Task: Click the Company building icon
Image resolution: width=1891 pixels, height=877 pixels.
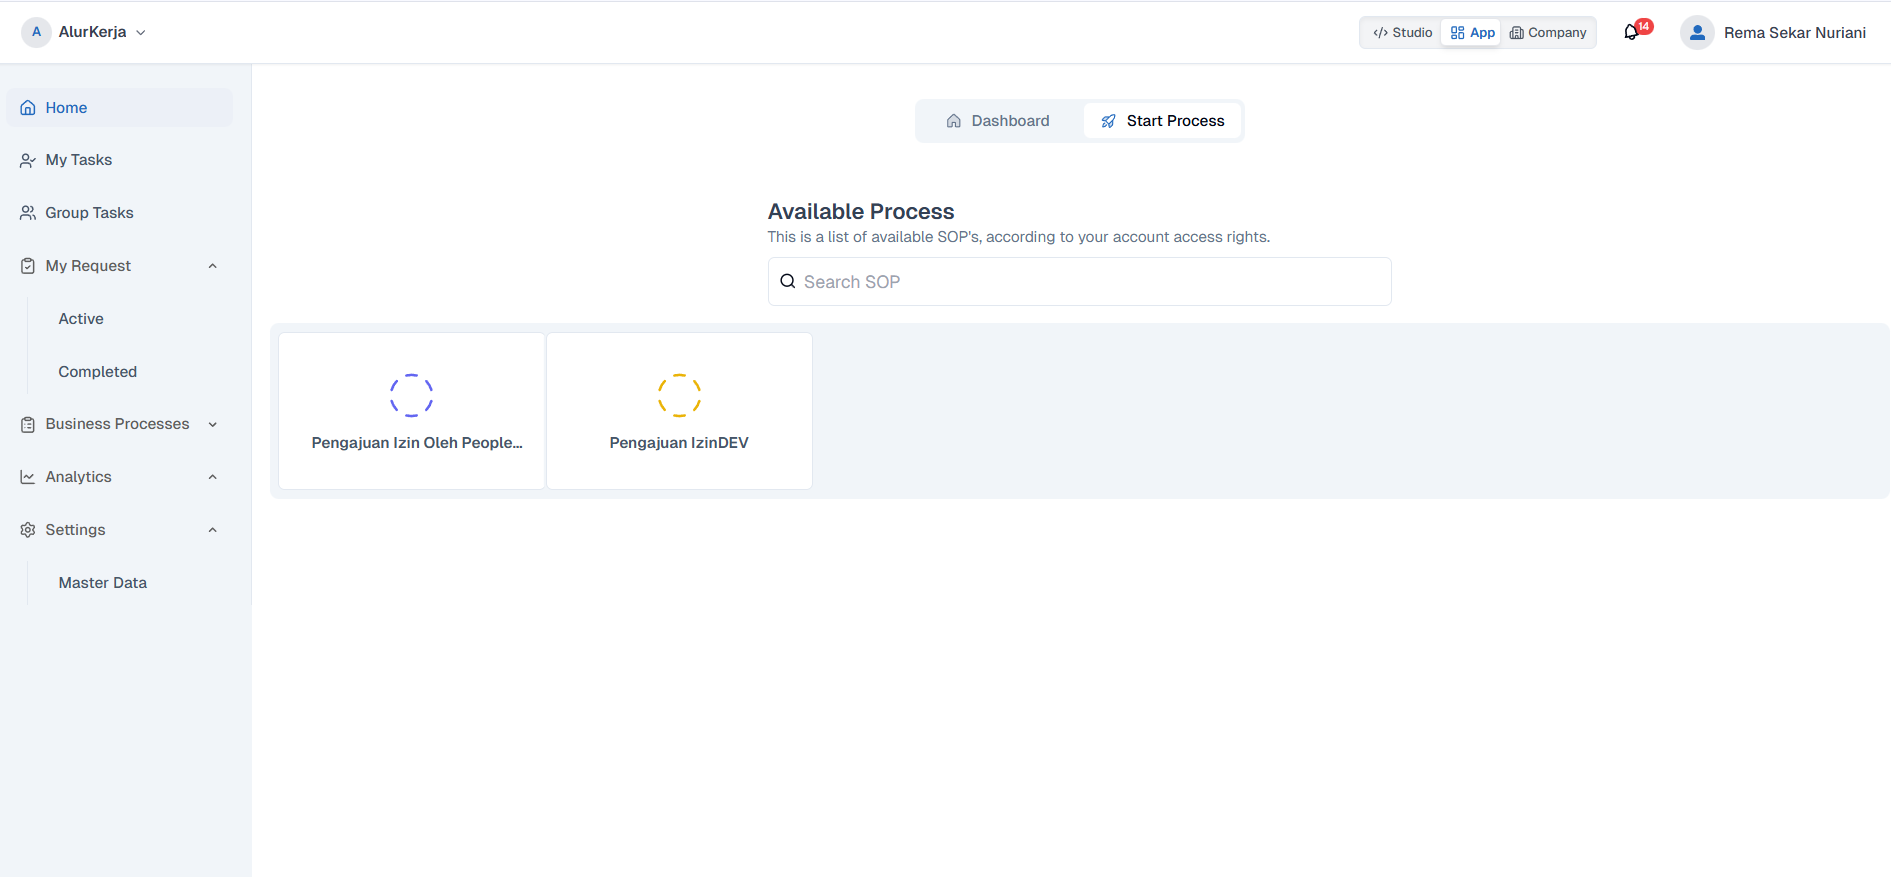Action: 1517,33
